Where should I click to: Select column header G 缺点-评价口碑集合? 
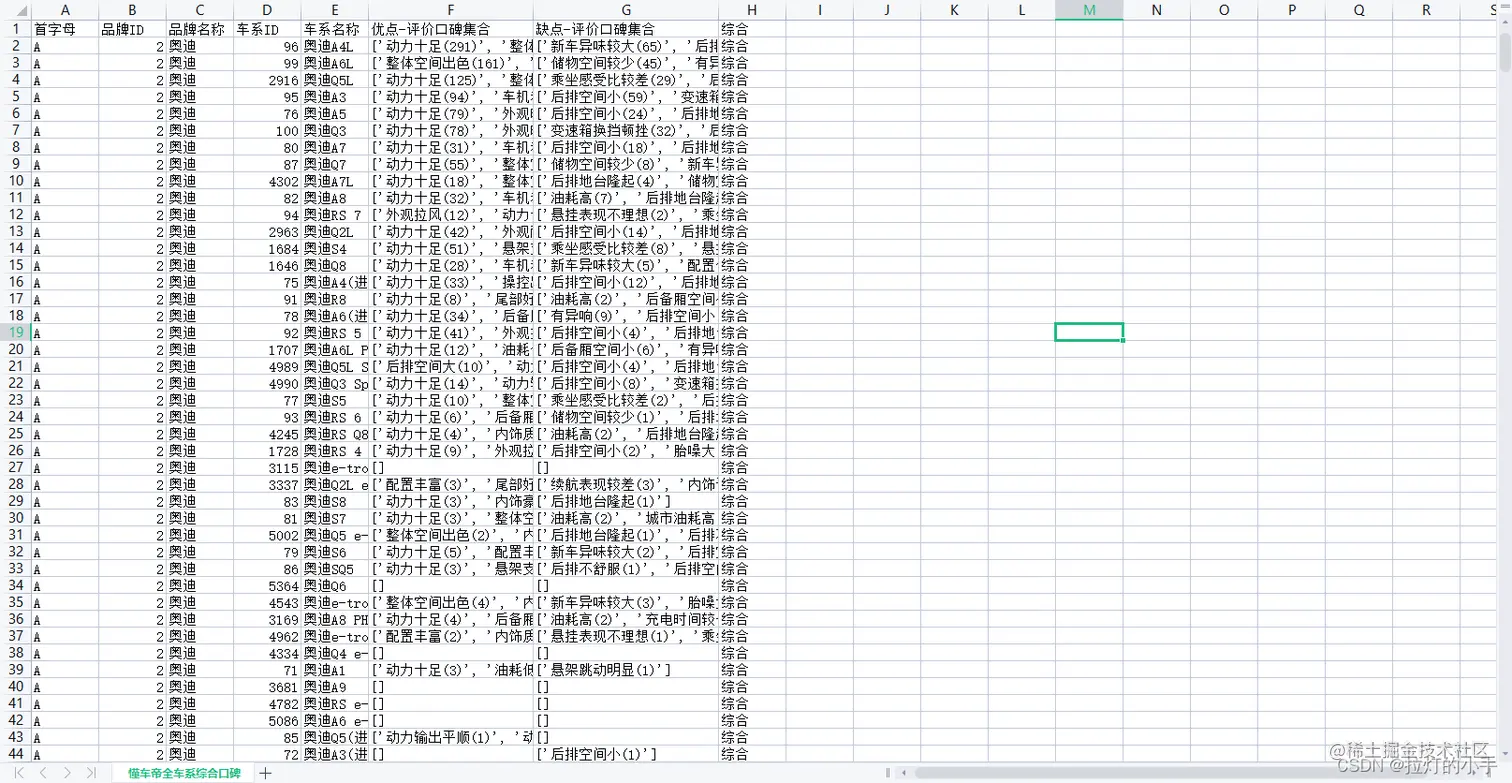coord(626,10)
